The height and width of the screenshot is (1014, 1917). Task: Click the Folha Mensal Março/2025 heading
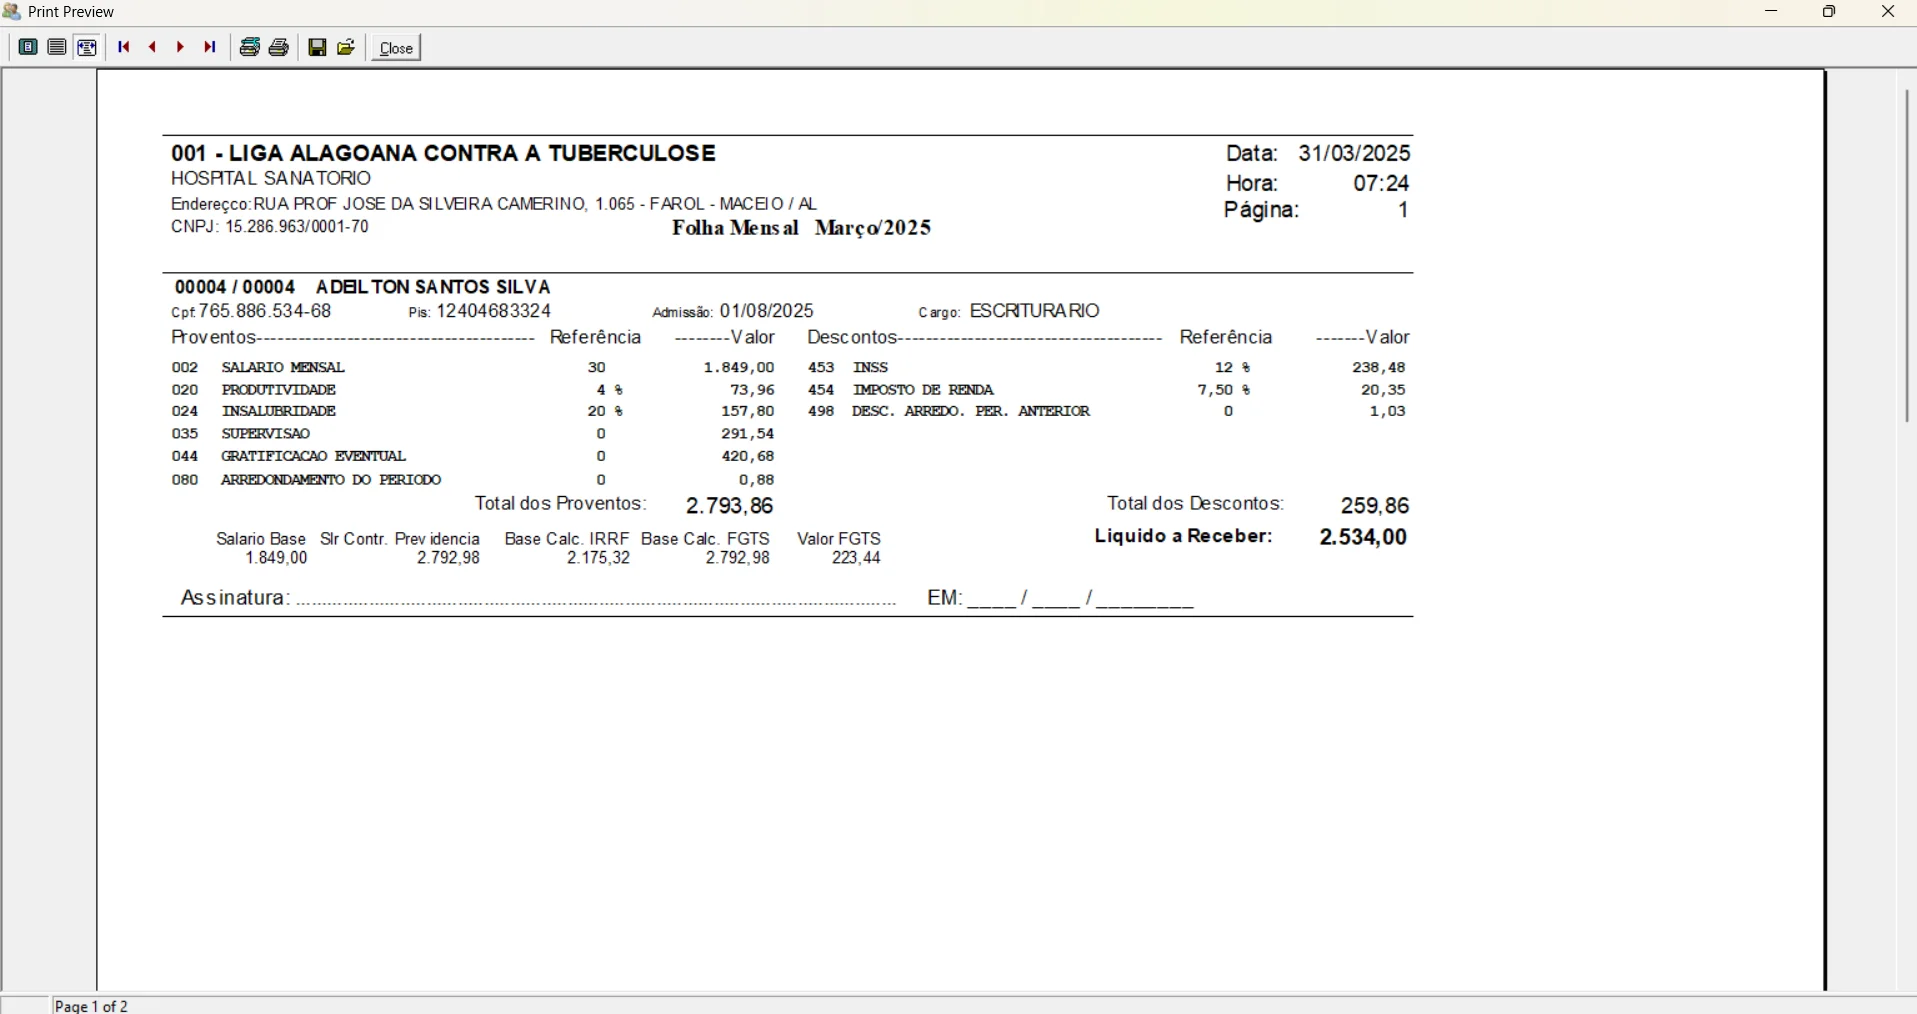coord(801,229)
